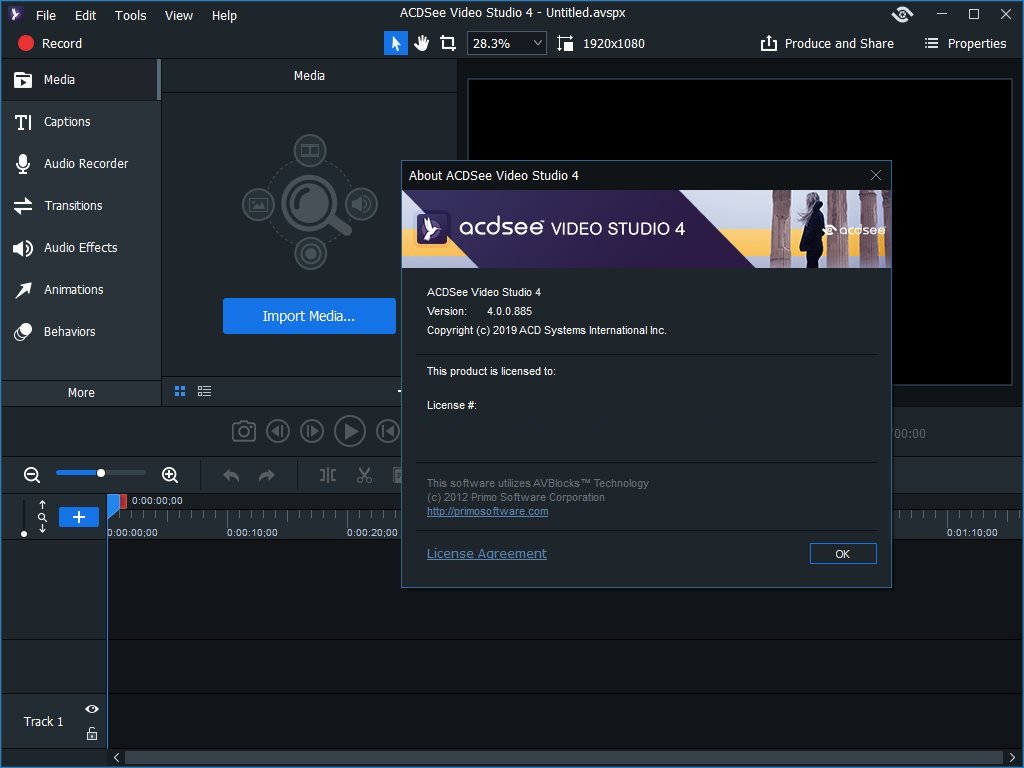Activate the hand pan tool

(x=422, y=43)
